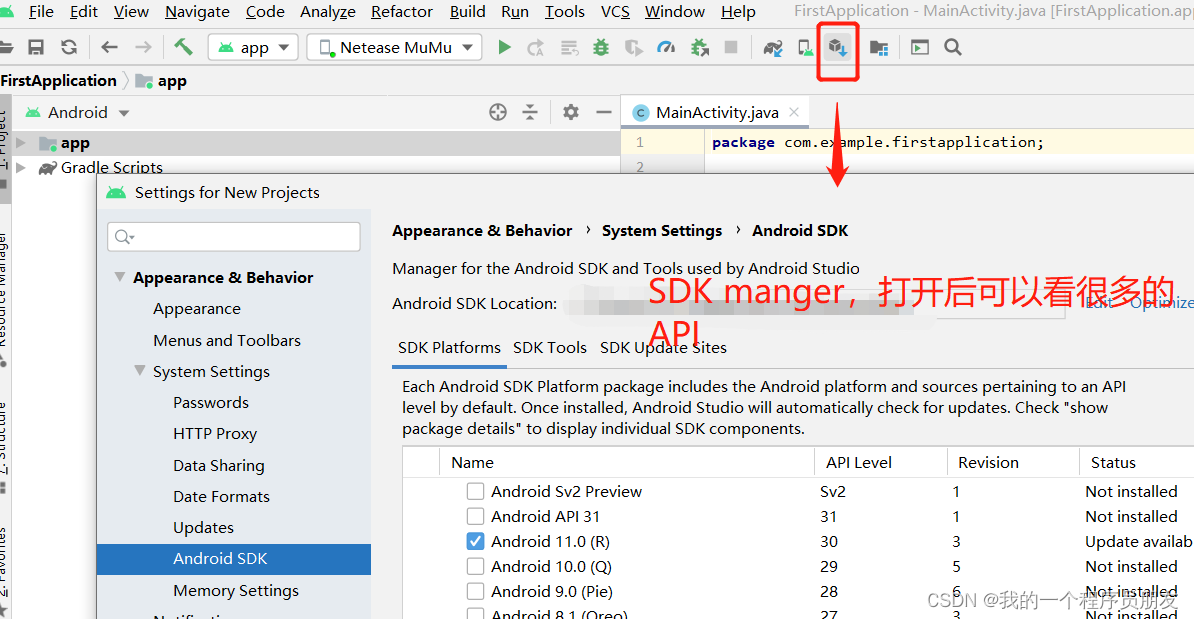Open the Refactor menu

[x=401, y=11]
